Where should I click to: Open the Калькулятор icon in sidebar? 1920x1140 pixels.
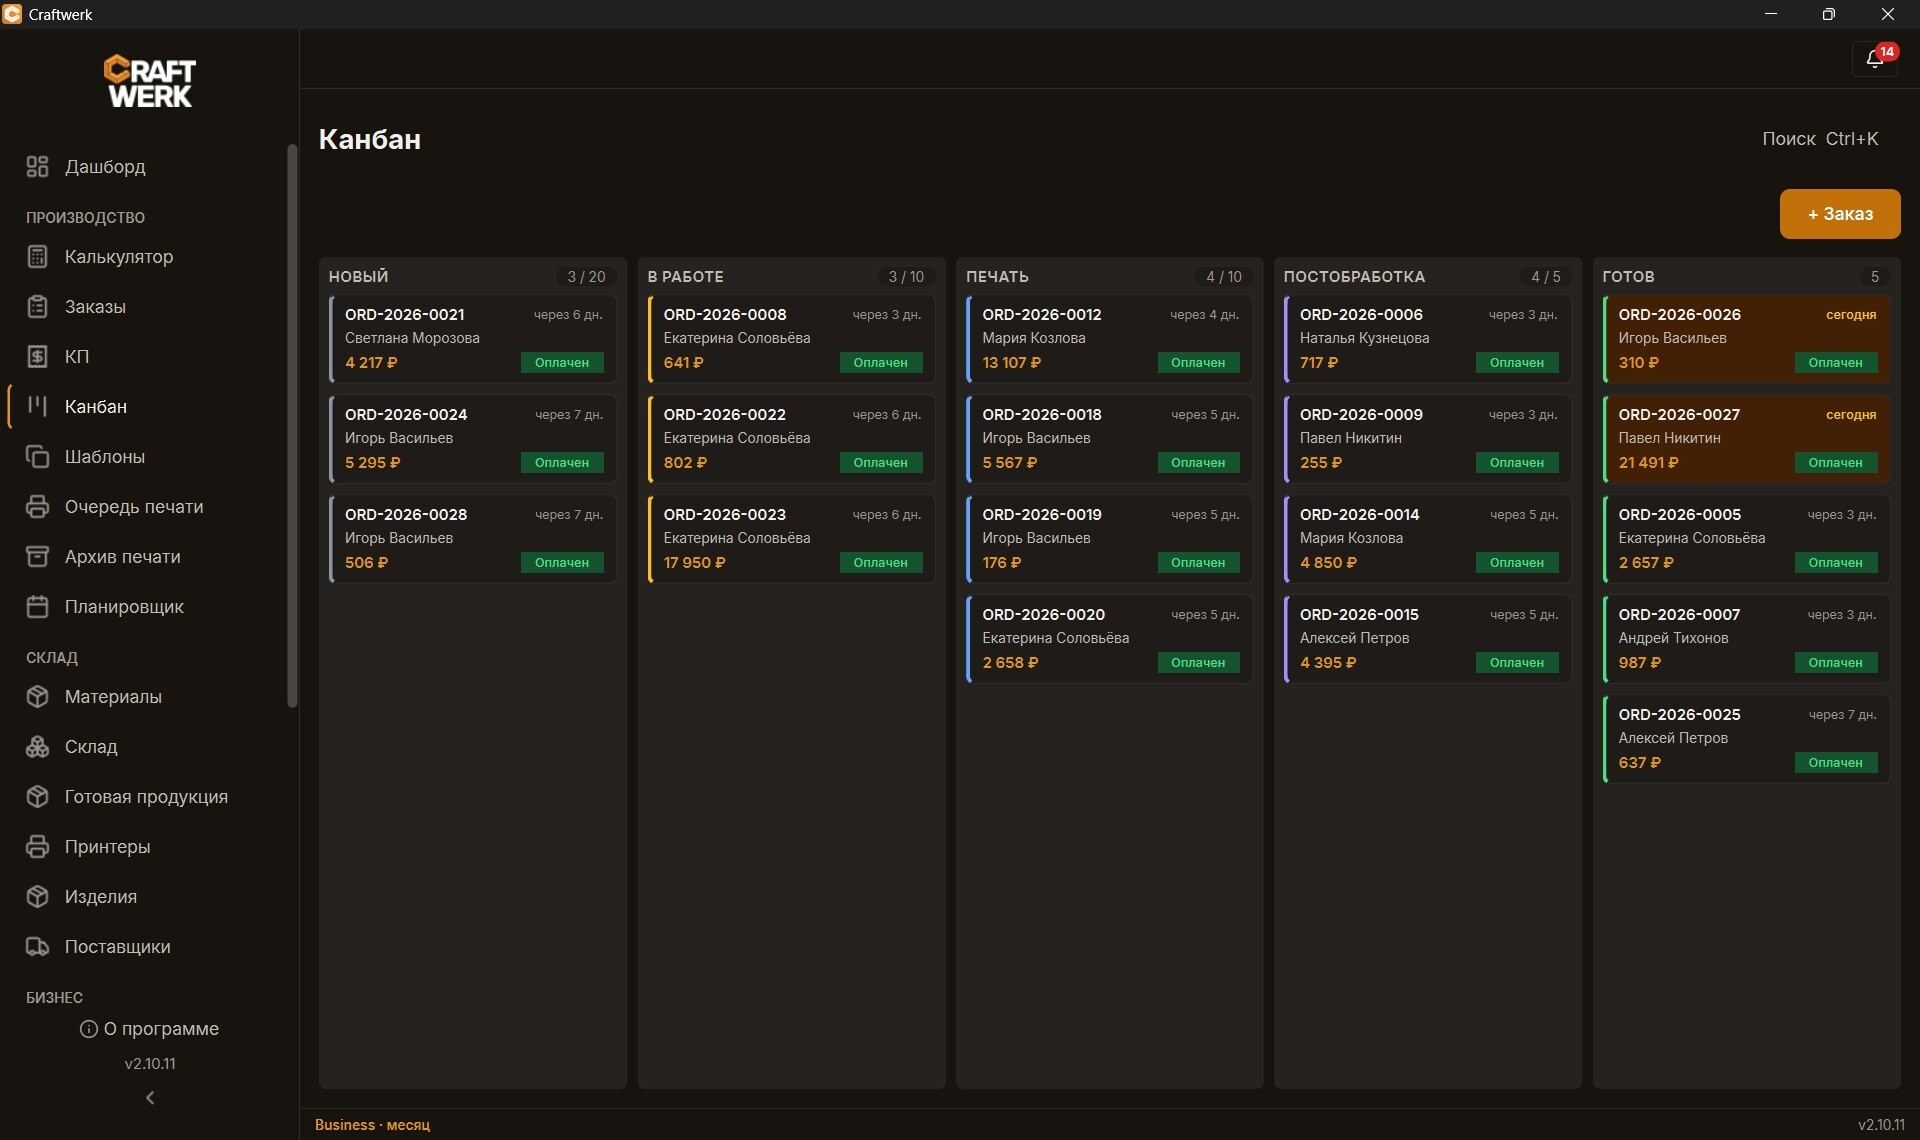click(37, 257)
